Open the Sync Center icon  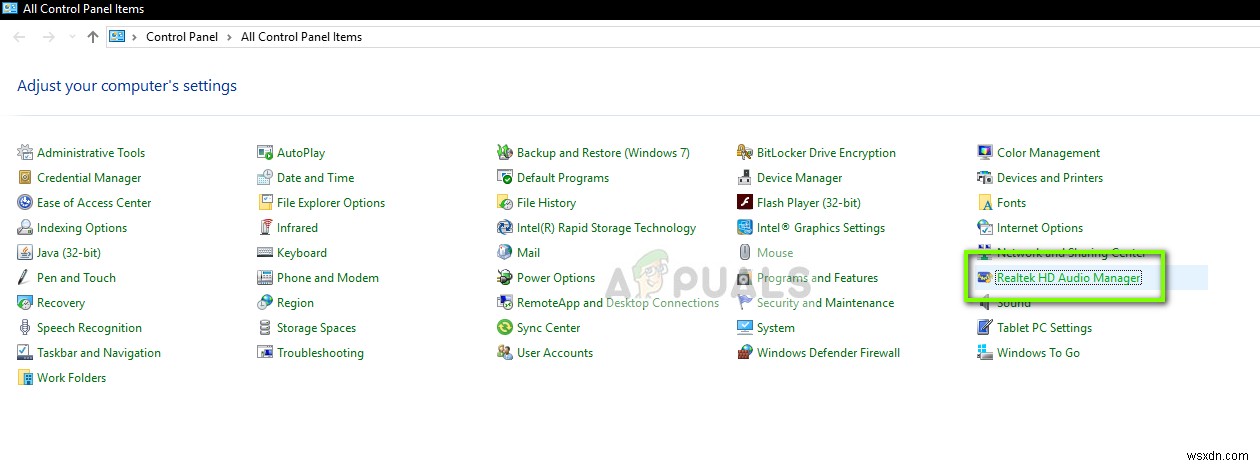(x=505, y=328)
